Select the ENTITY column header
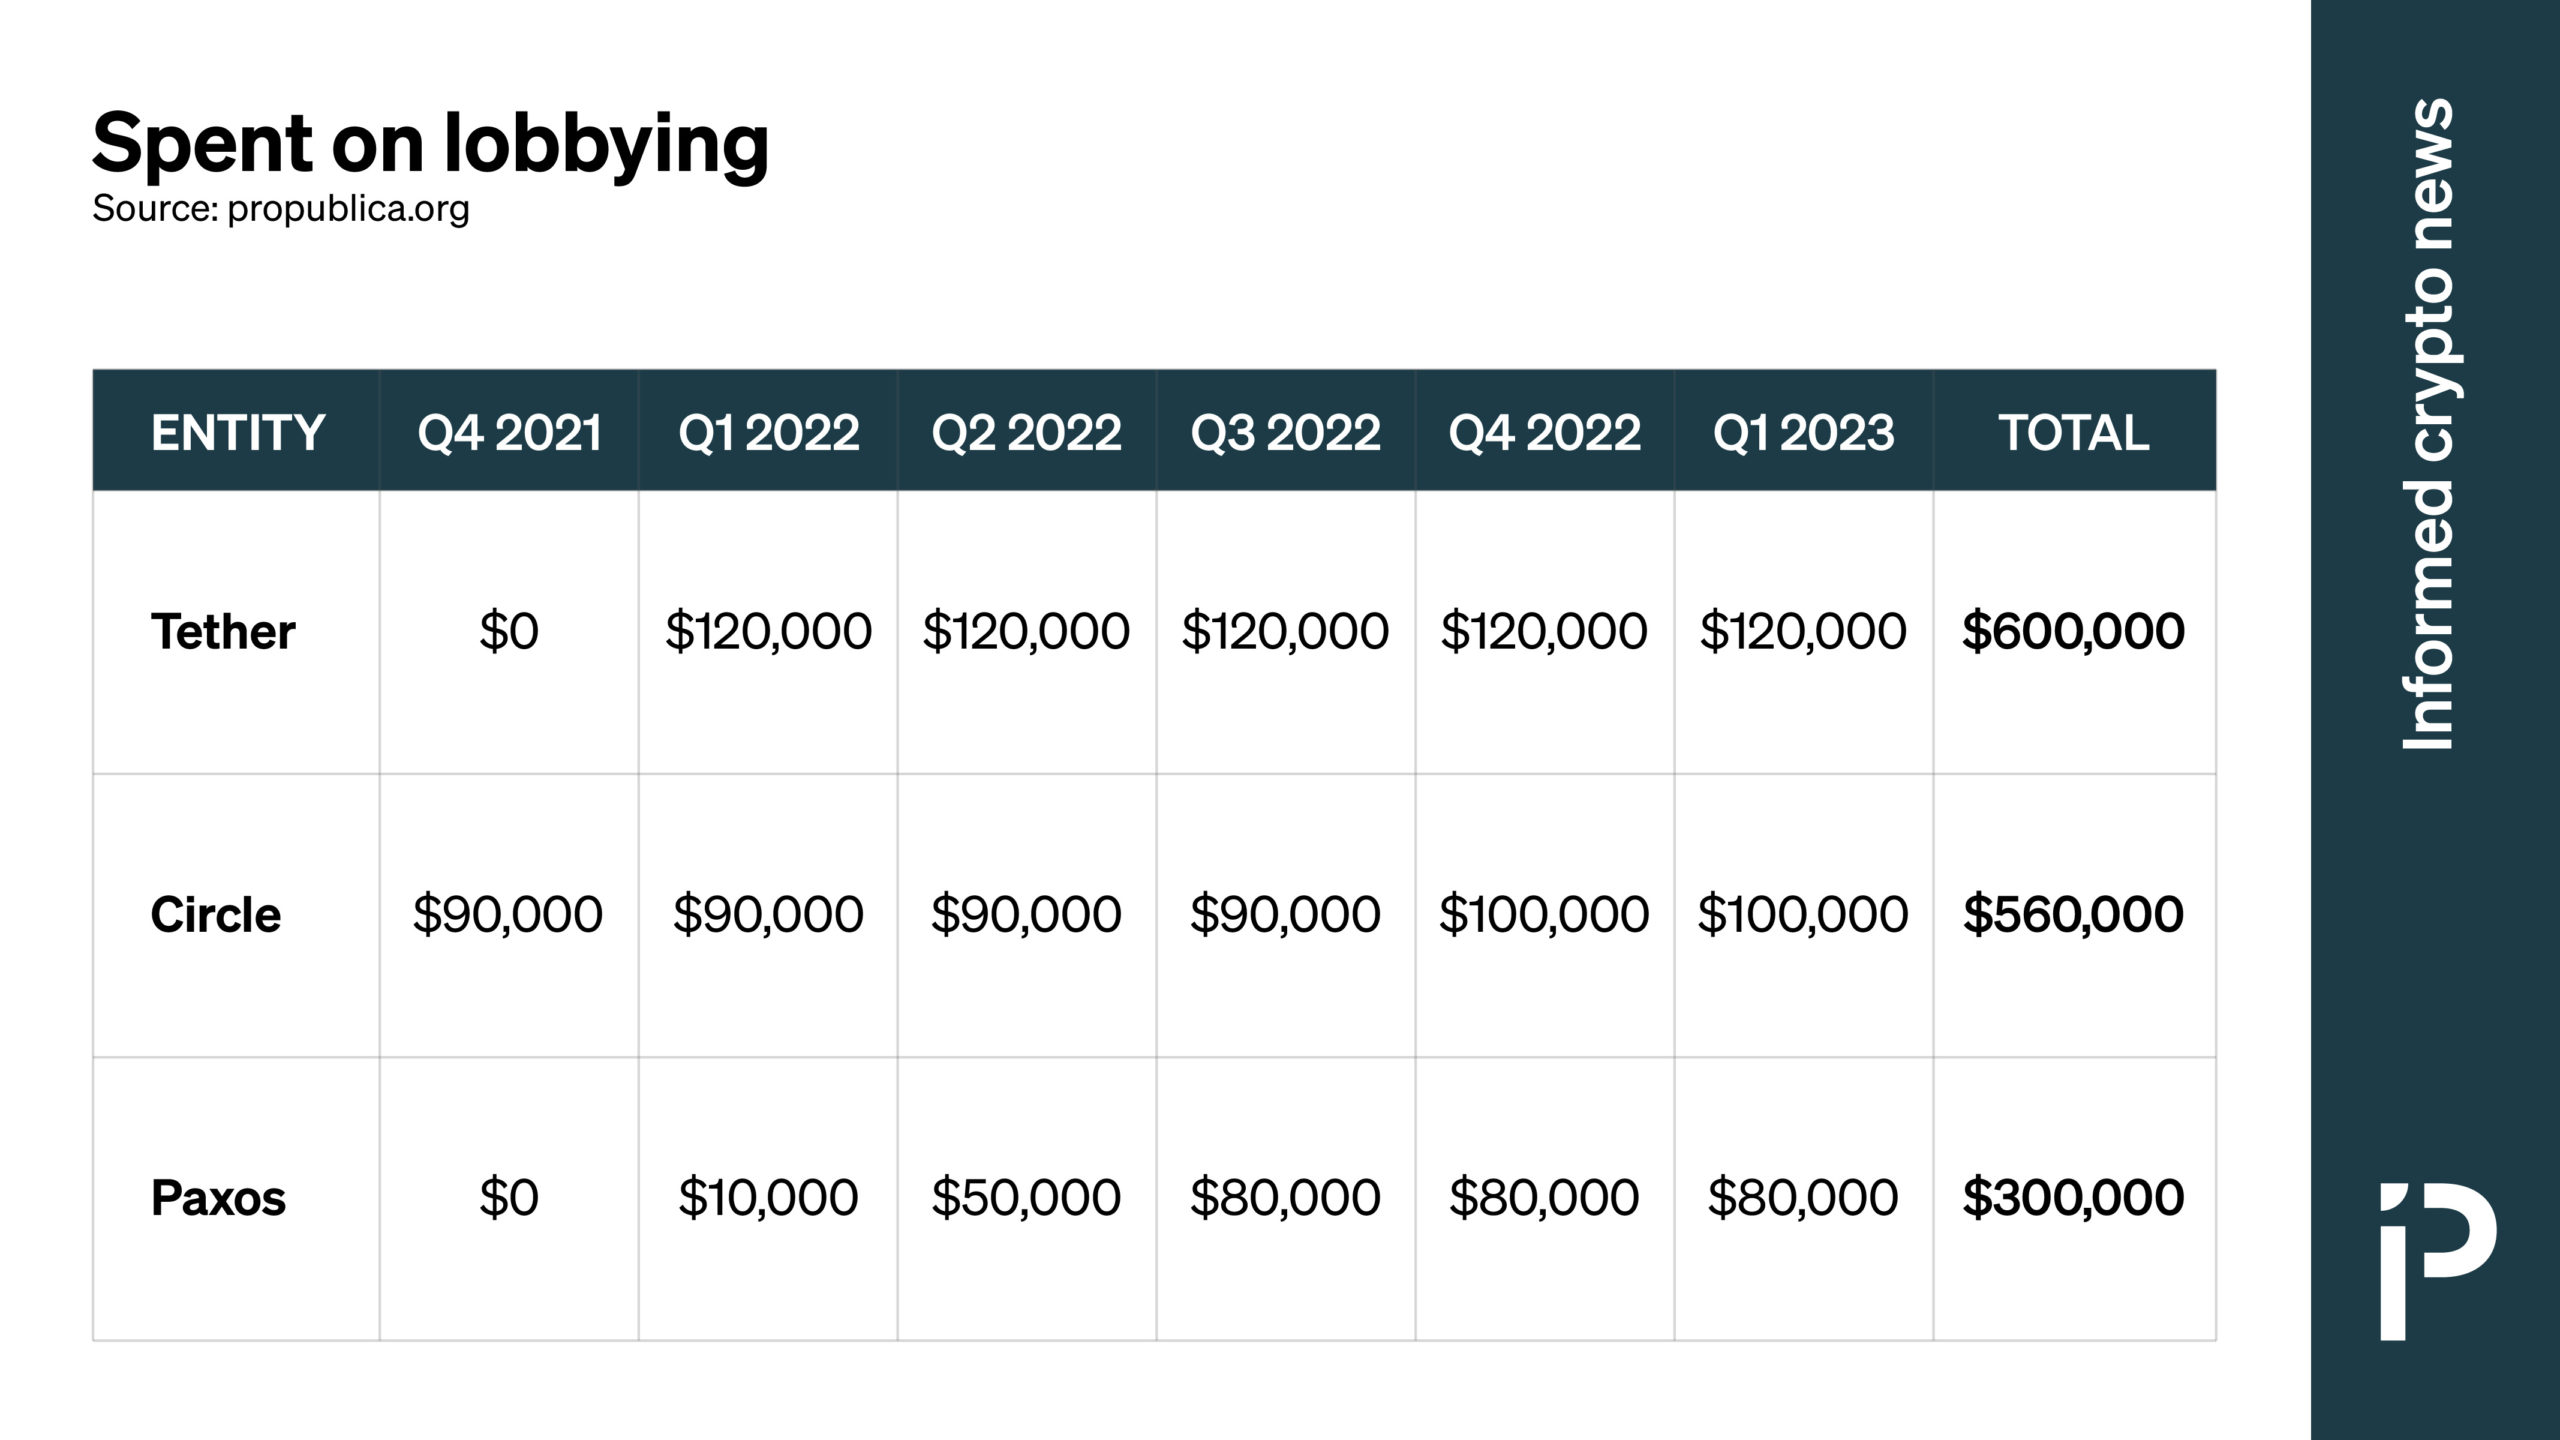2560x1440 pixels. click(237, 431)
